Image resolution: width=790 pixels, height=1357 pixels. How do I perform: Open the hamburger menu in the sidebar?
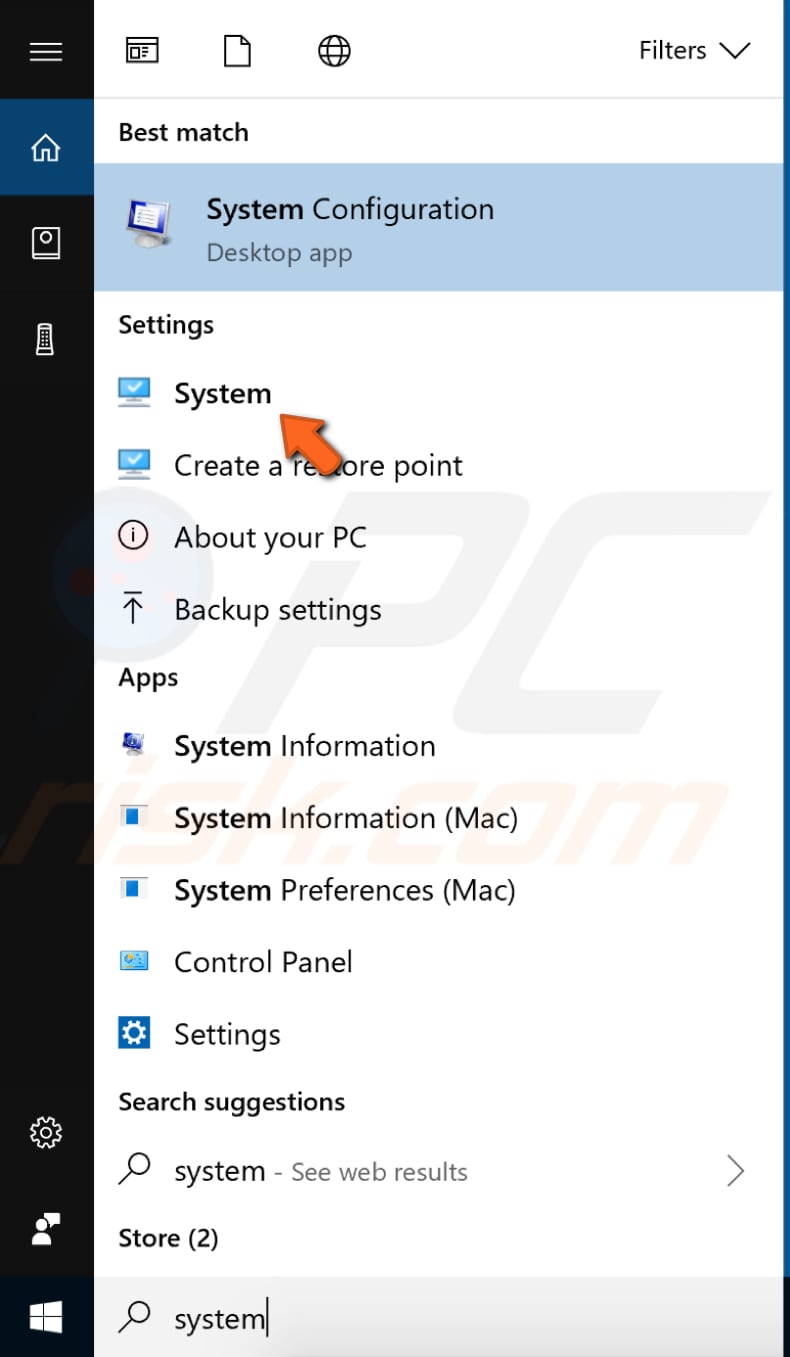click(46, 50)
